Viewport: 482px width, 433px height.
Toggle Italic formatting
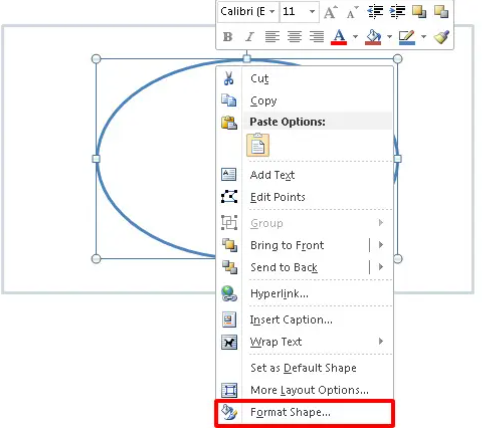click(x=249, y=37)
